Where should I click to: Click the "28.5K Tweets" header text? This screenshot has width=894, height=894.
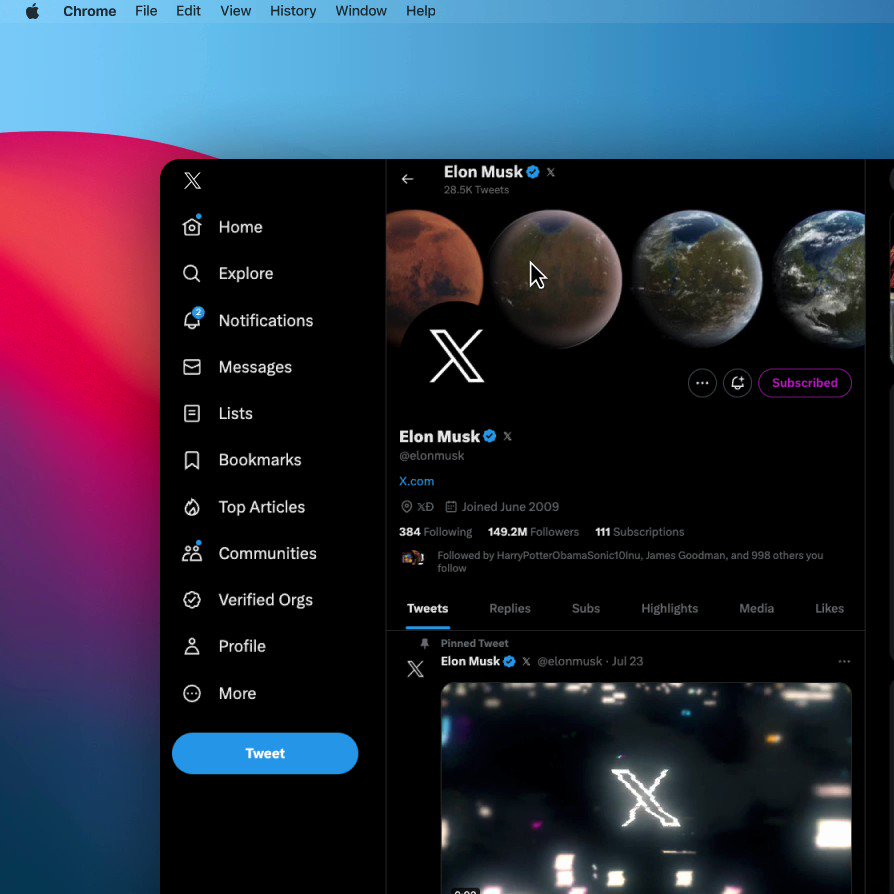(476, 190)
